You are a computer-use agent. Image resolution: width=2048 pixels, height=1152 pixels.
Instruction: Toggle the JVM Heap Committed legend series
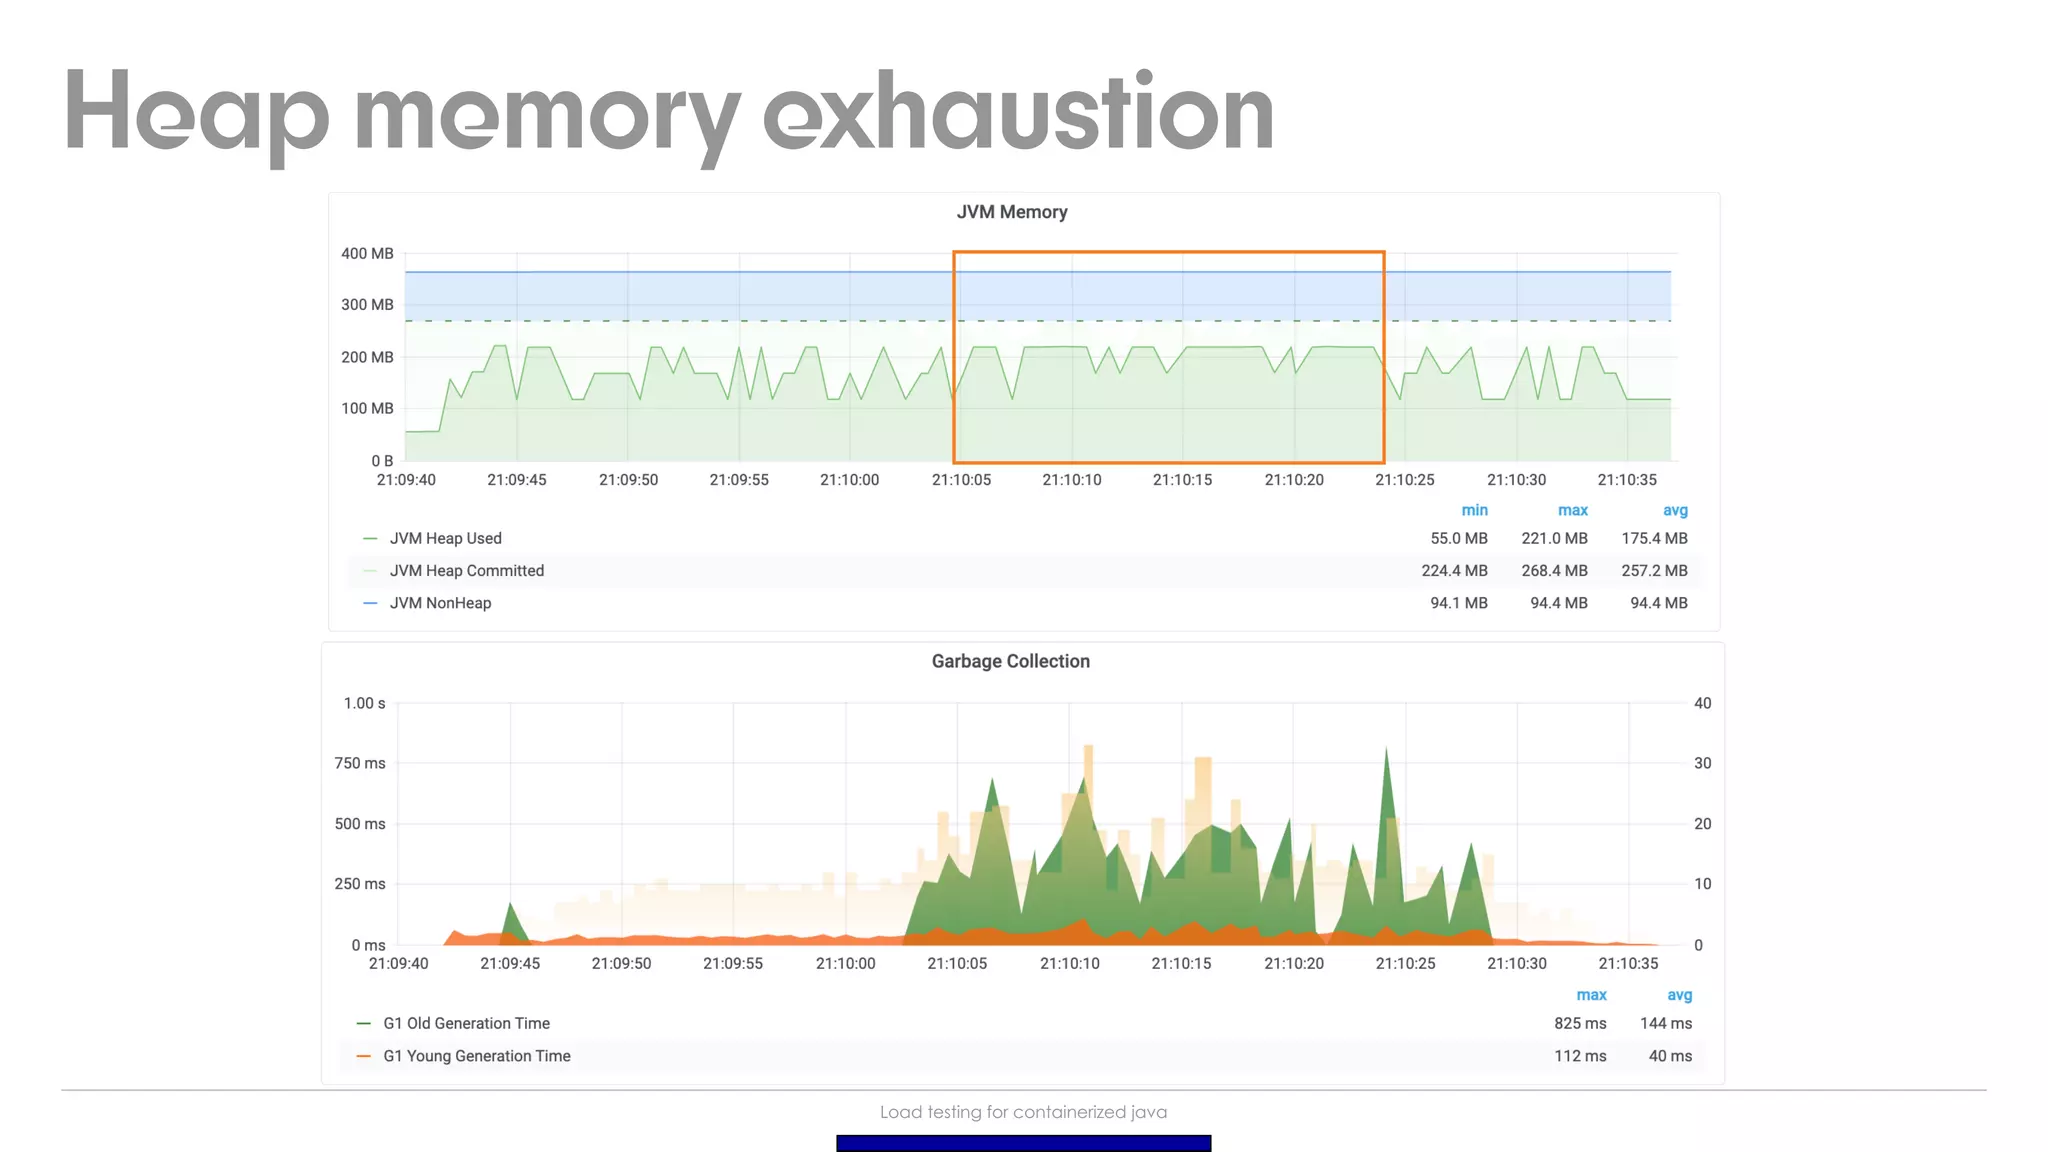pyautogui.click(x=466, y=571)
